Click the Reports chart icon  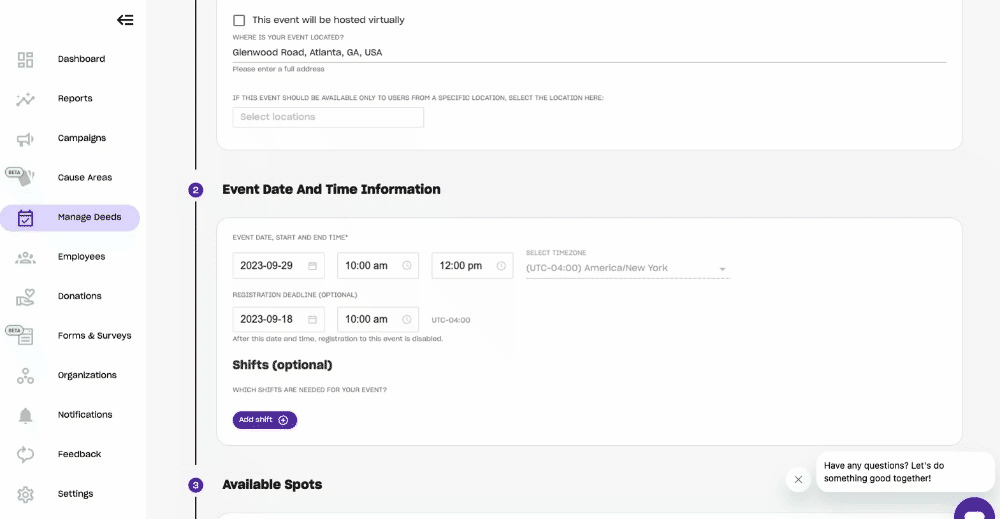pos(26,99)
